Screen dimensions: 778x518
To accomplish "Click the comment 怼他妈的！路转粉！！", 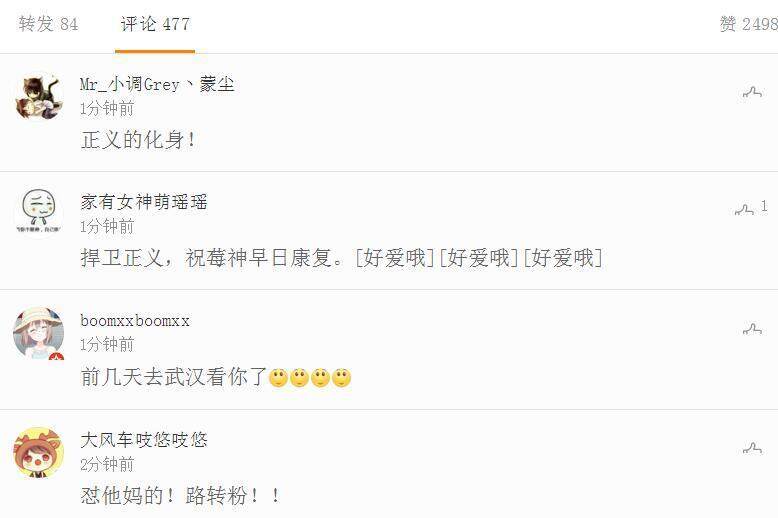I will [181, 495].
